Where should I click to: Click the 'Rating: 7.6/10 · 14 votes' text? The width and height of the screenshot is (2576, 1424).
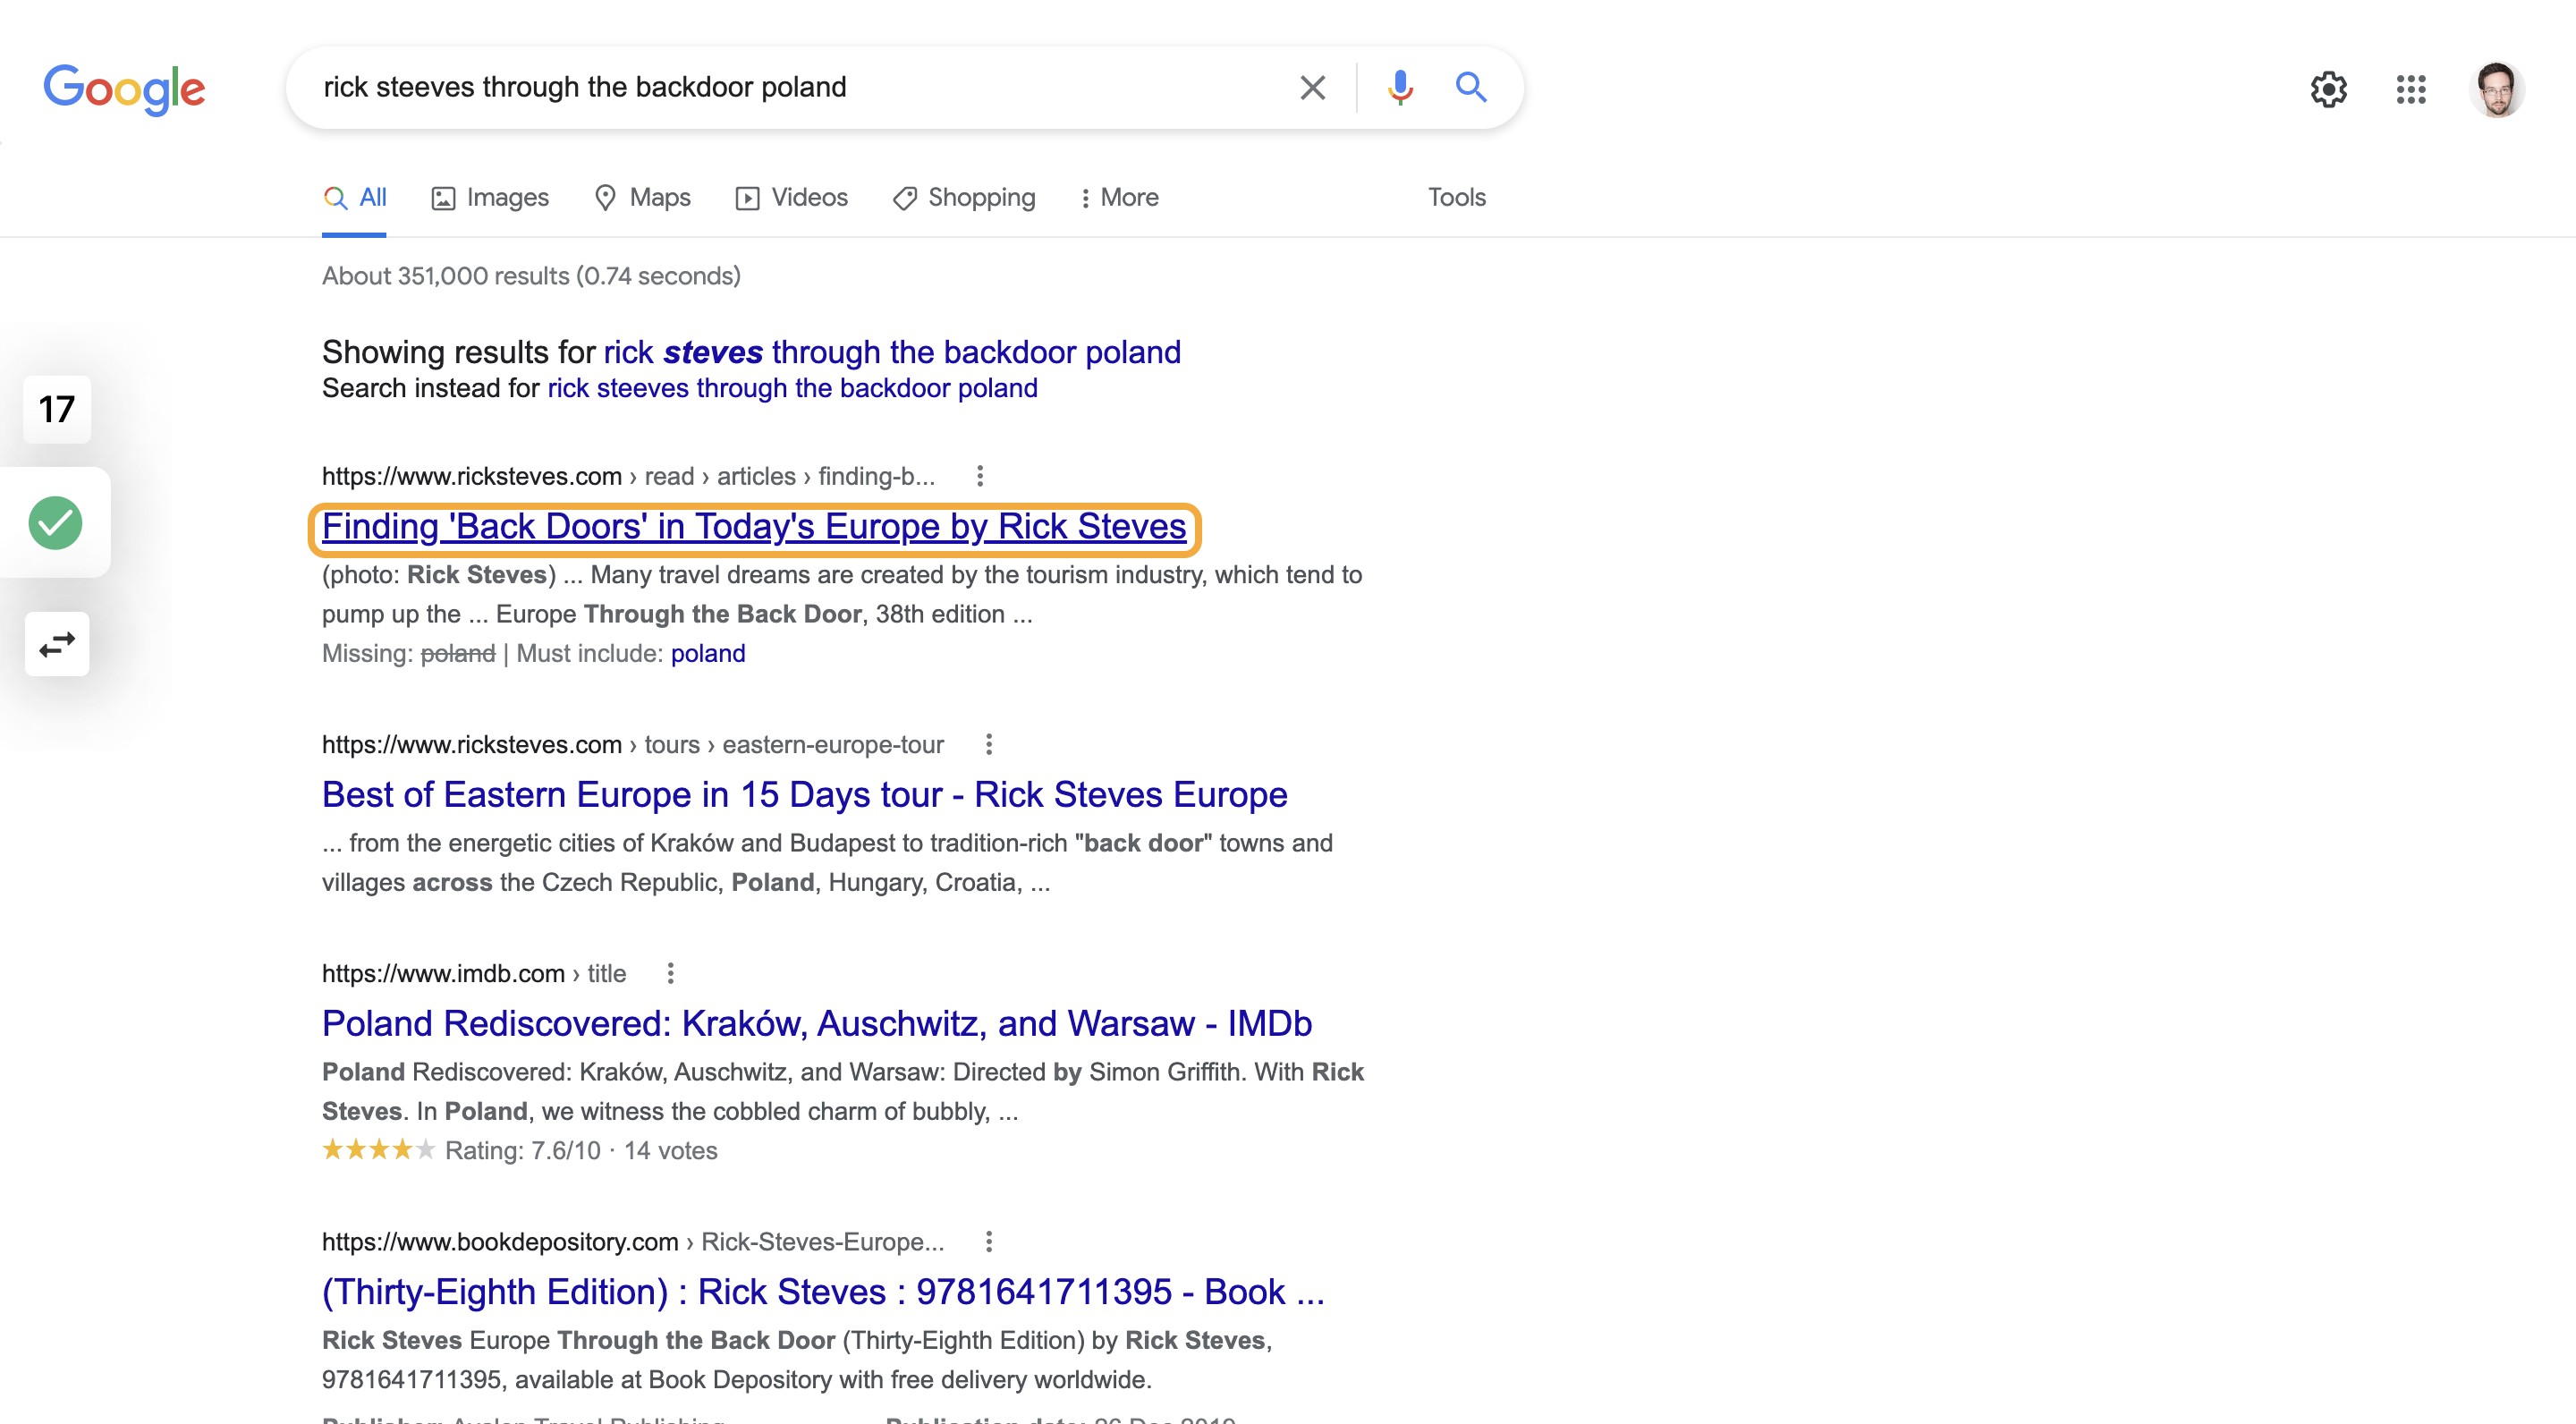581,1151
